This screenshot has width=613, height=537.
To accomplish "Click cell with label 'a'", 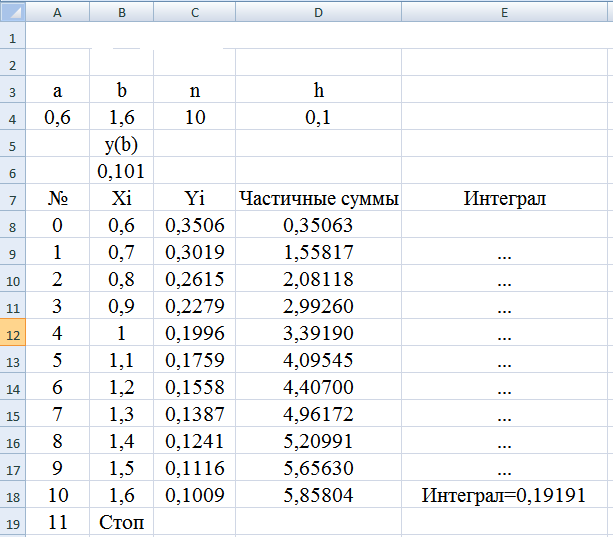I will (57, 90).
